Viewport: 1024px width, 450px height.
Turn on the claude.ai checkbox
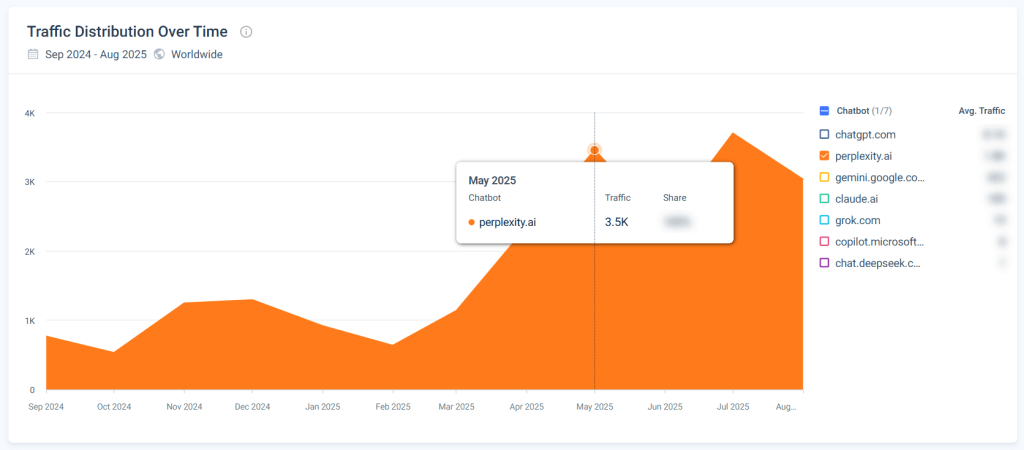[824, 199]
